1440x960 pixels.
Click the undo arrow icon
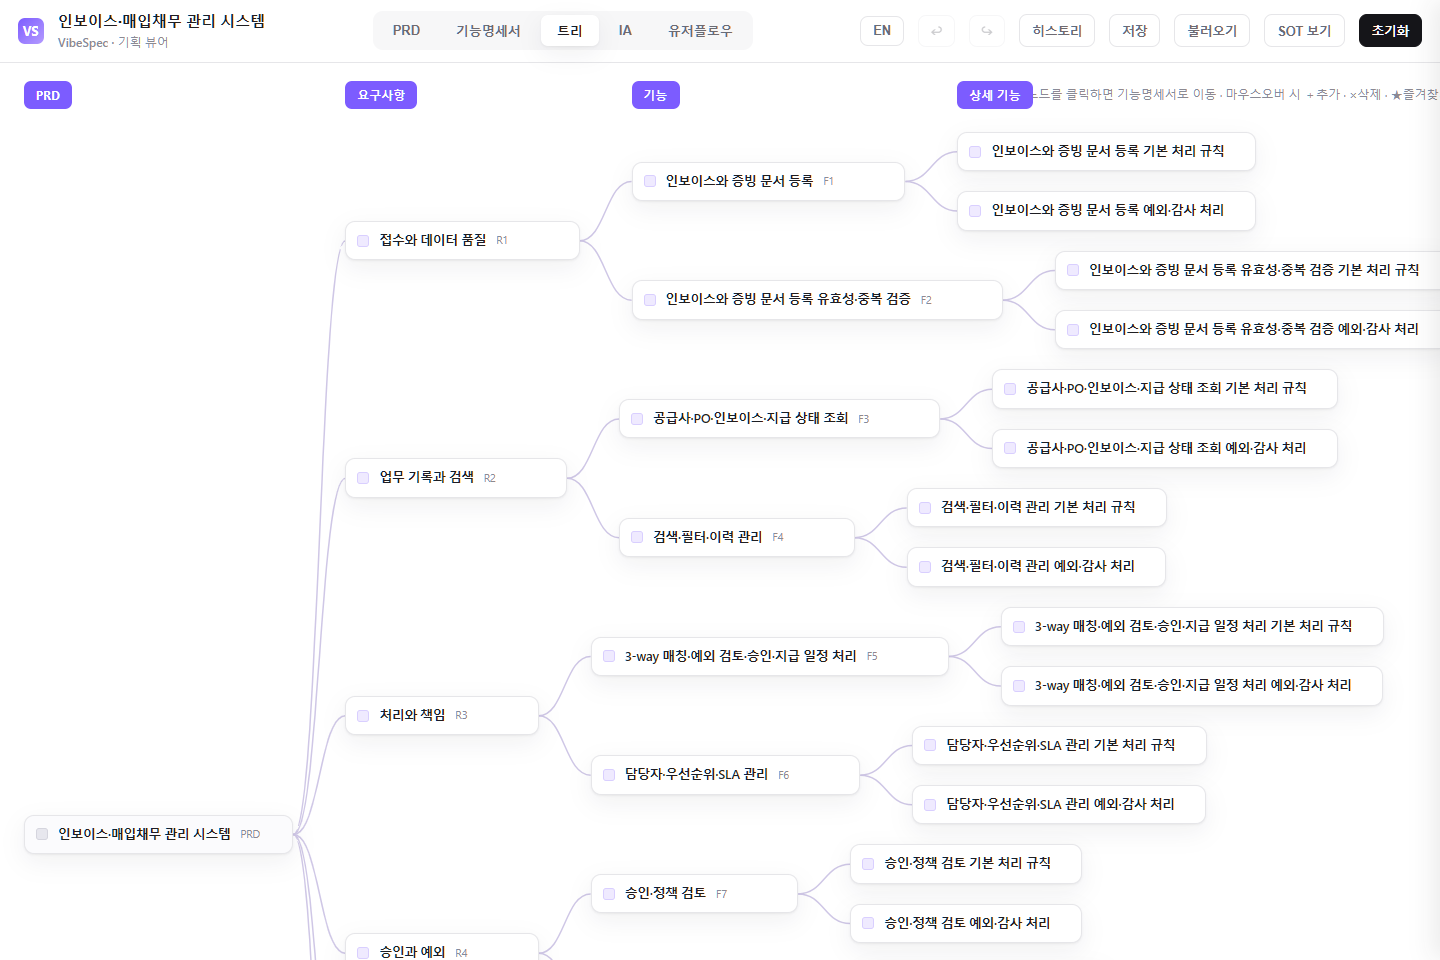click(936, 31)
